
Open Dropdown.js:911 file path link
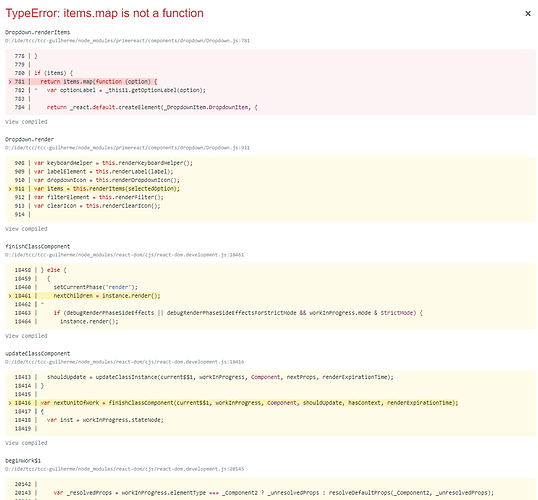click(127, 148)
